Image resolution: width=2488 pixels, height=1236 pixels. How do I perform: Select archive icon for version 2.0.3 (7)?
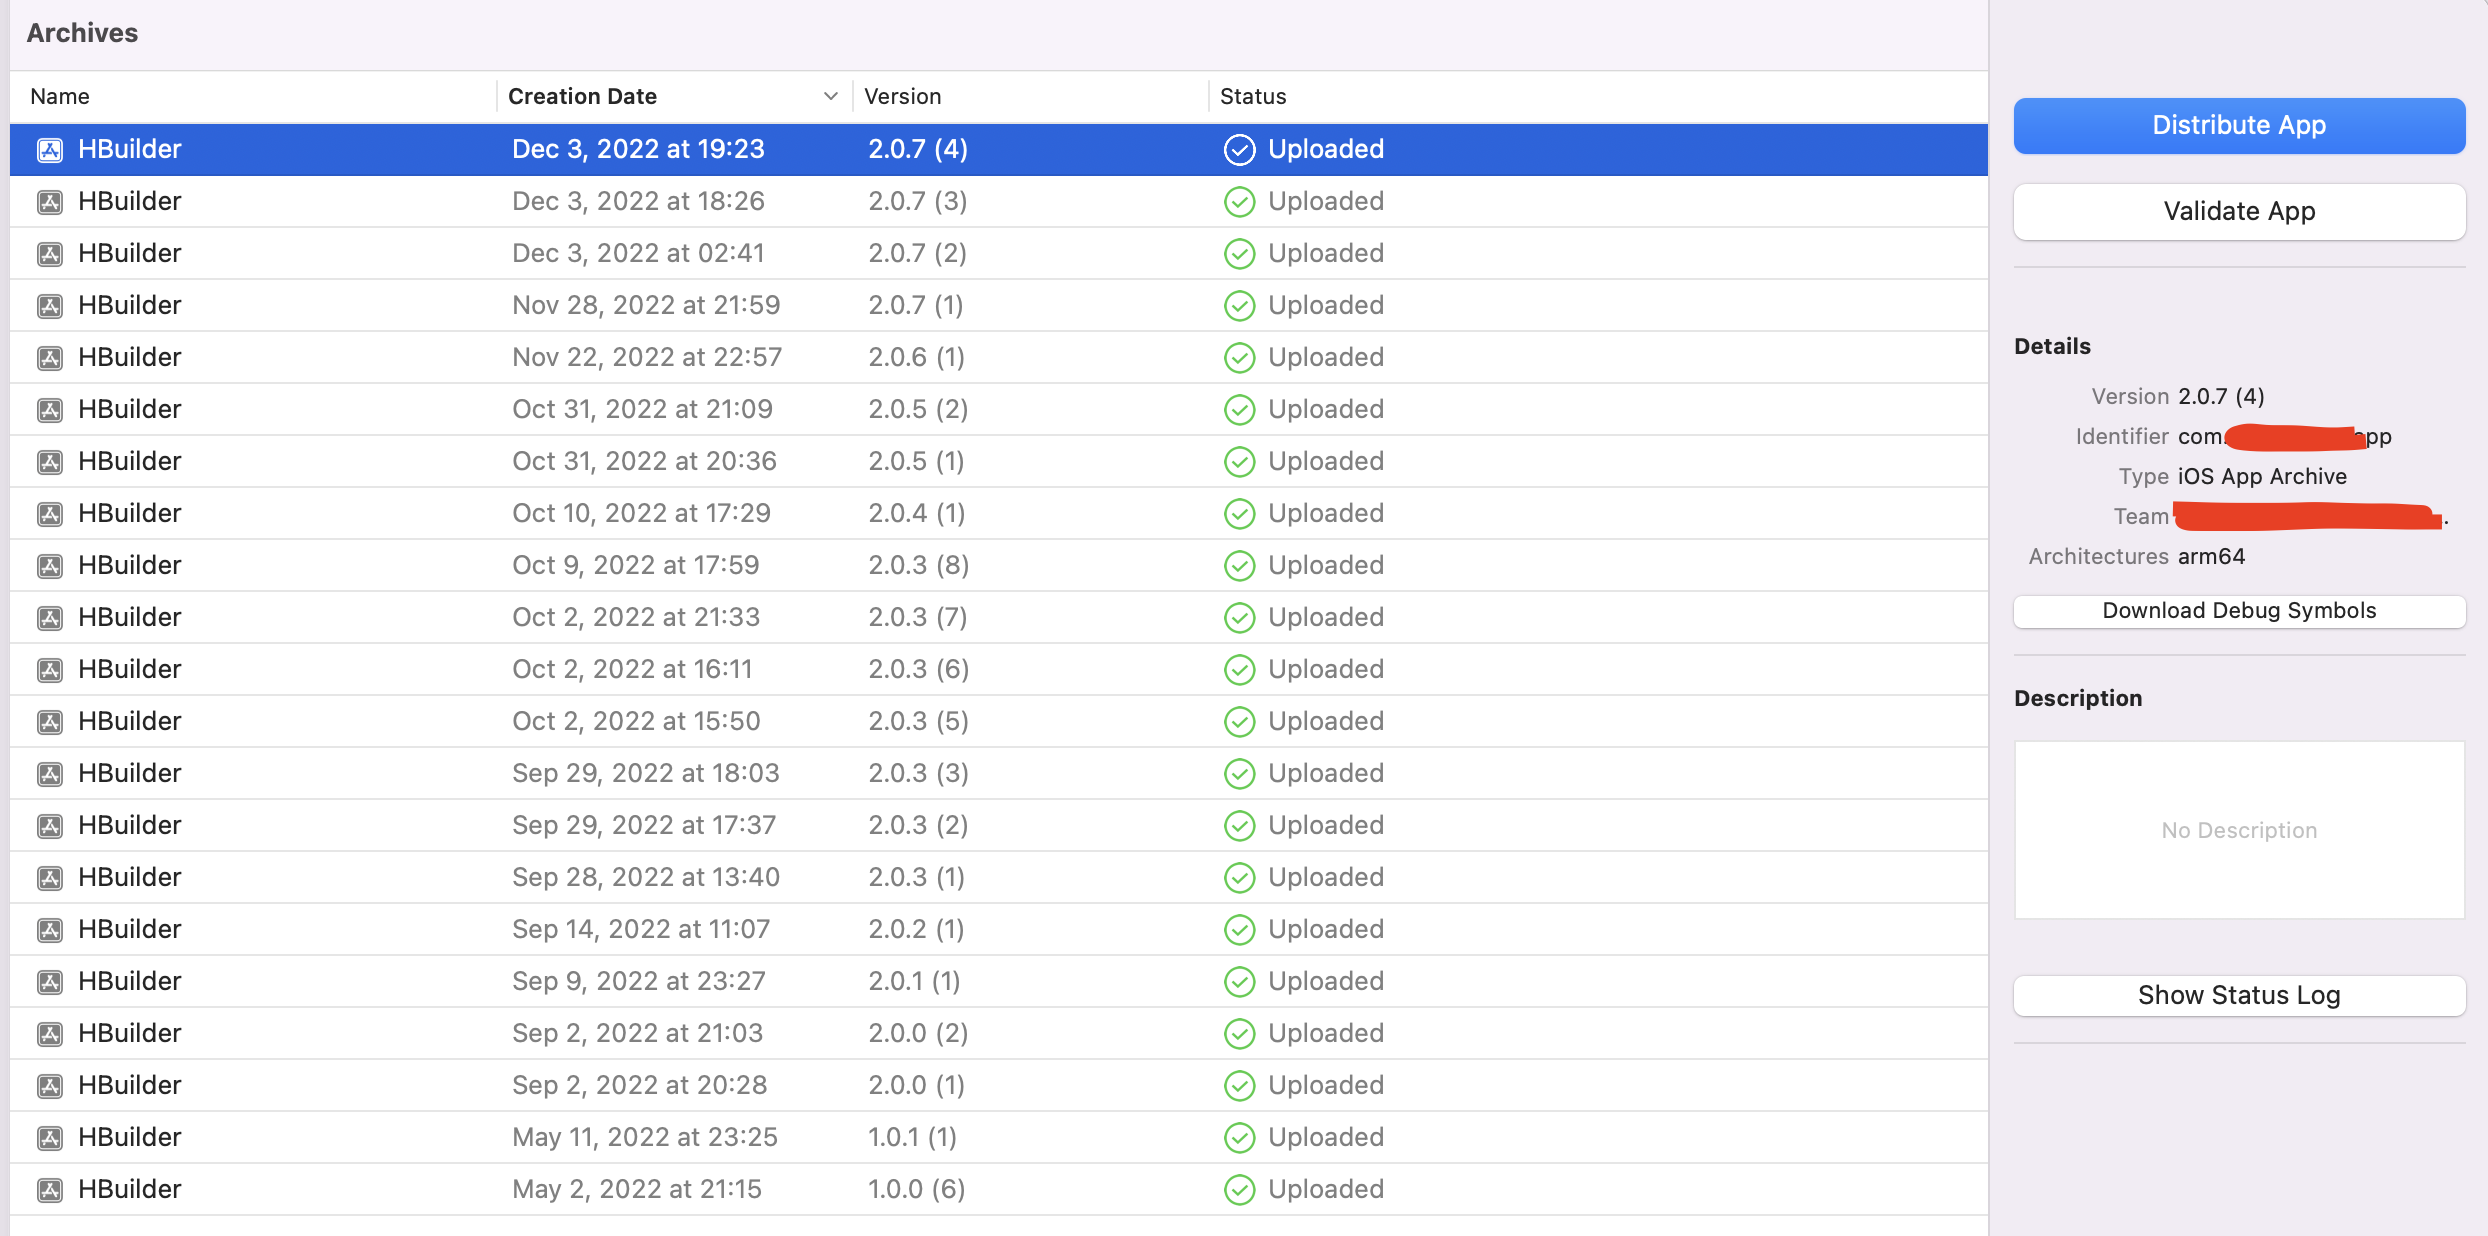pyautogui.click(x=50, y=618)
